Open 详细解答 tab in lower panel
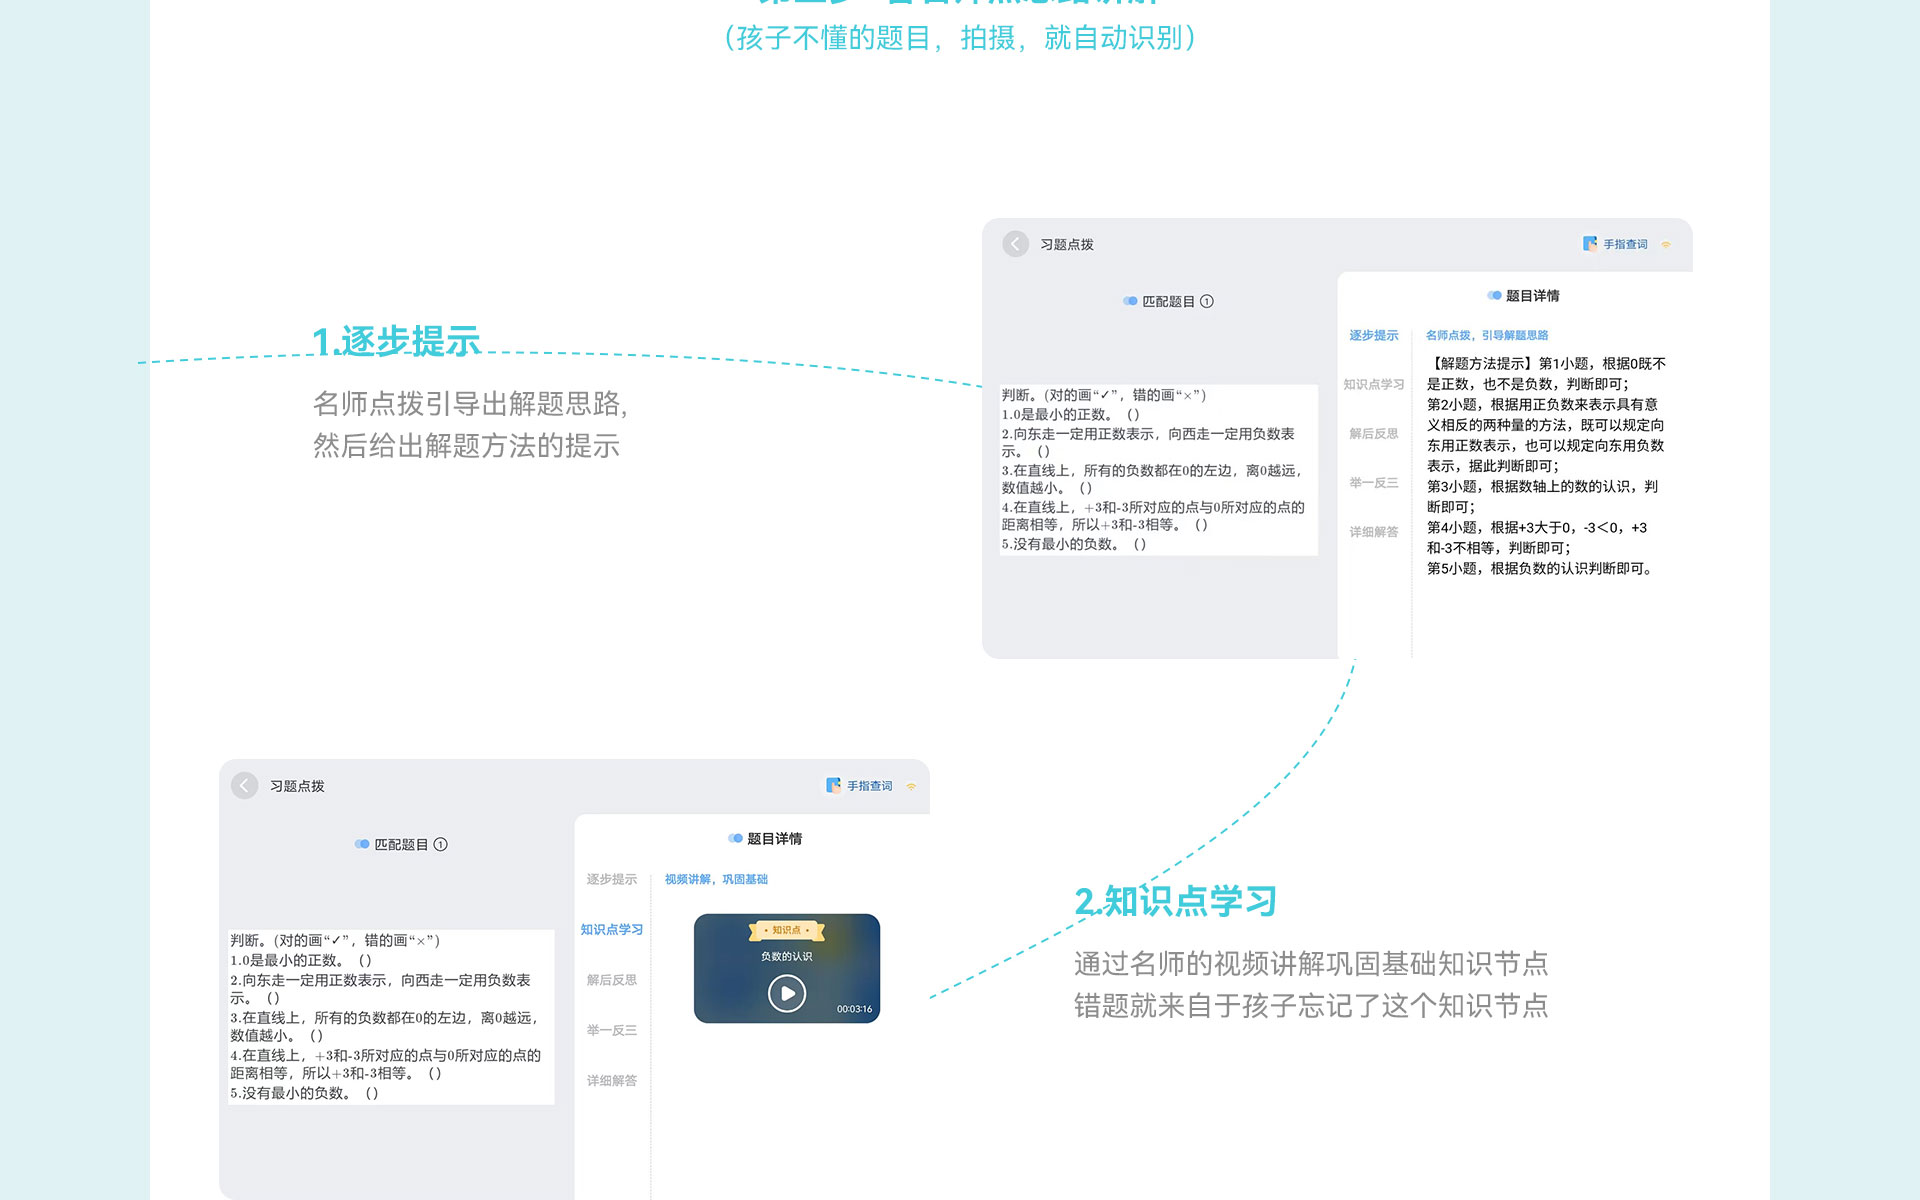Viewport: 1920px width, 1200px height. pos(611,1080)
